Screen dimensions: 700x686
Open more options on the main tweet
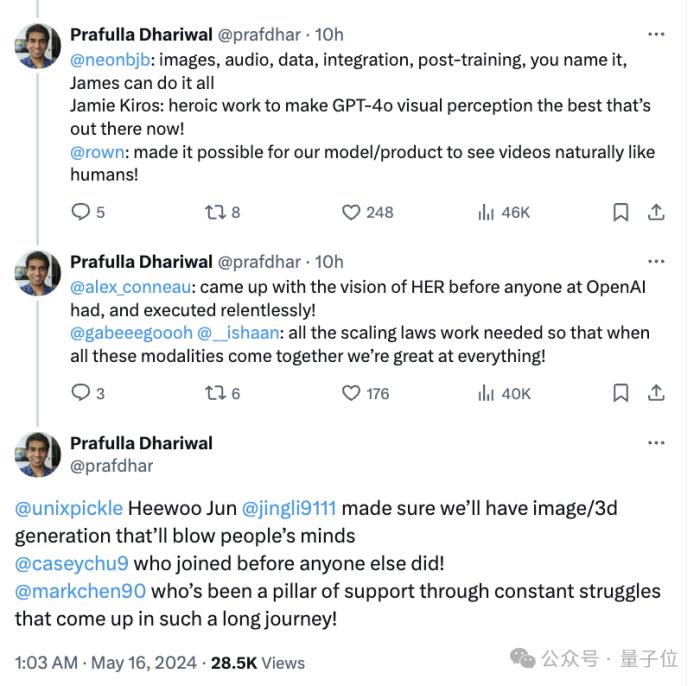(x=656, y=443)
